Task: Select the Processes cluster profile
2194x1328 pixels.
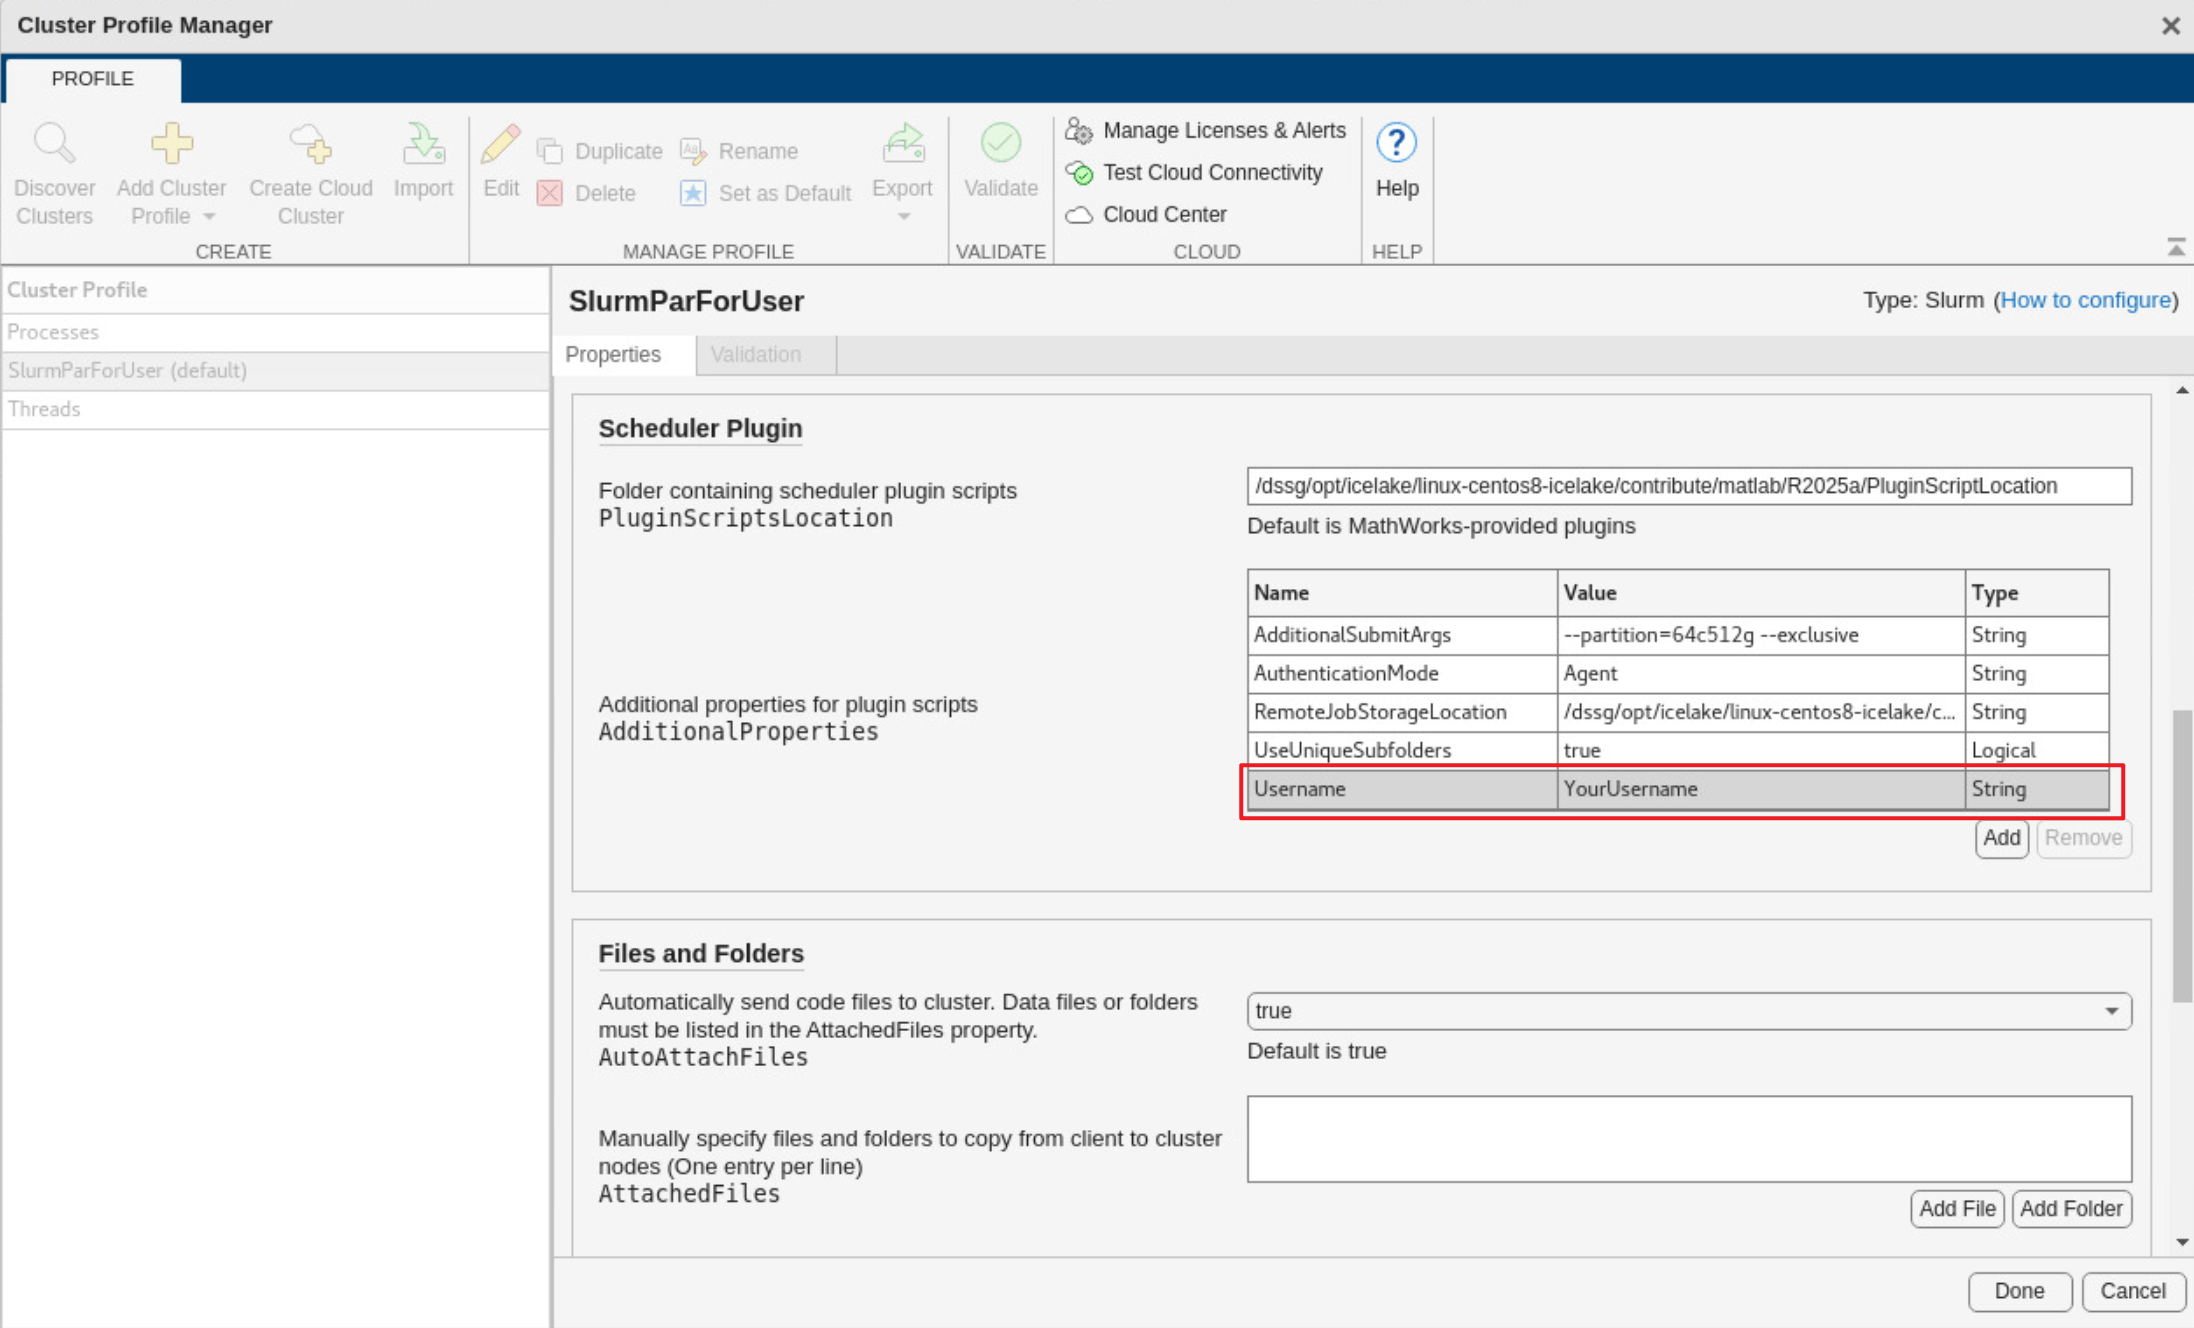Action: [x=275, y=332]
